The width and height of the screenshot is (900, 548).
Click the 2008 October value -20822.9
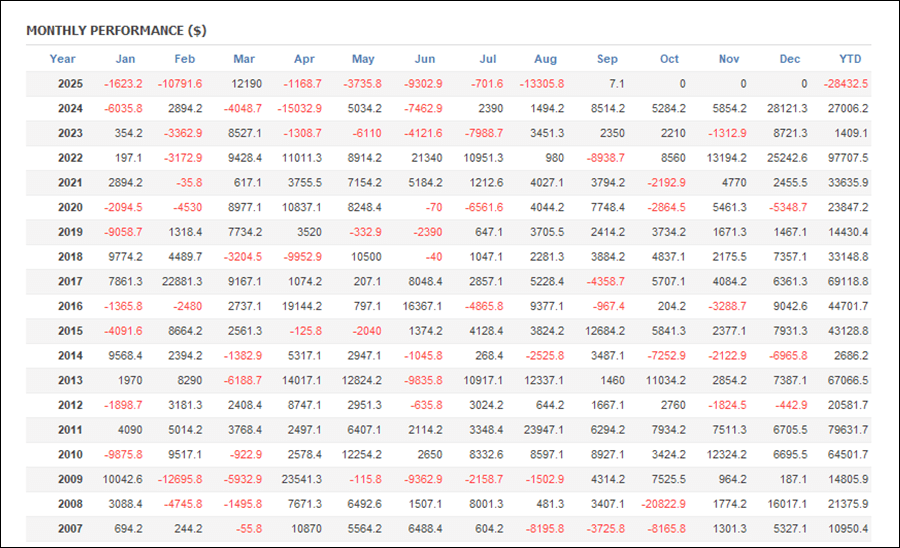coord(664,503)
